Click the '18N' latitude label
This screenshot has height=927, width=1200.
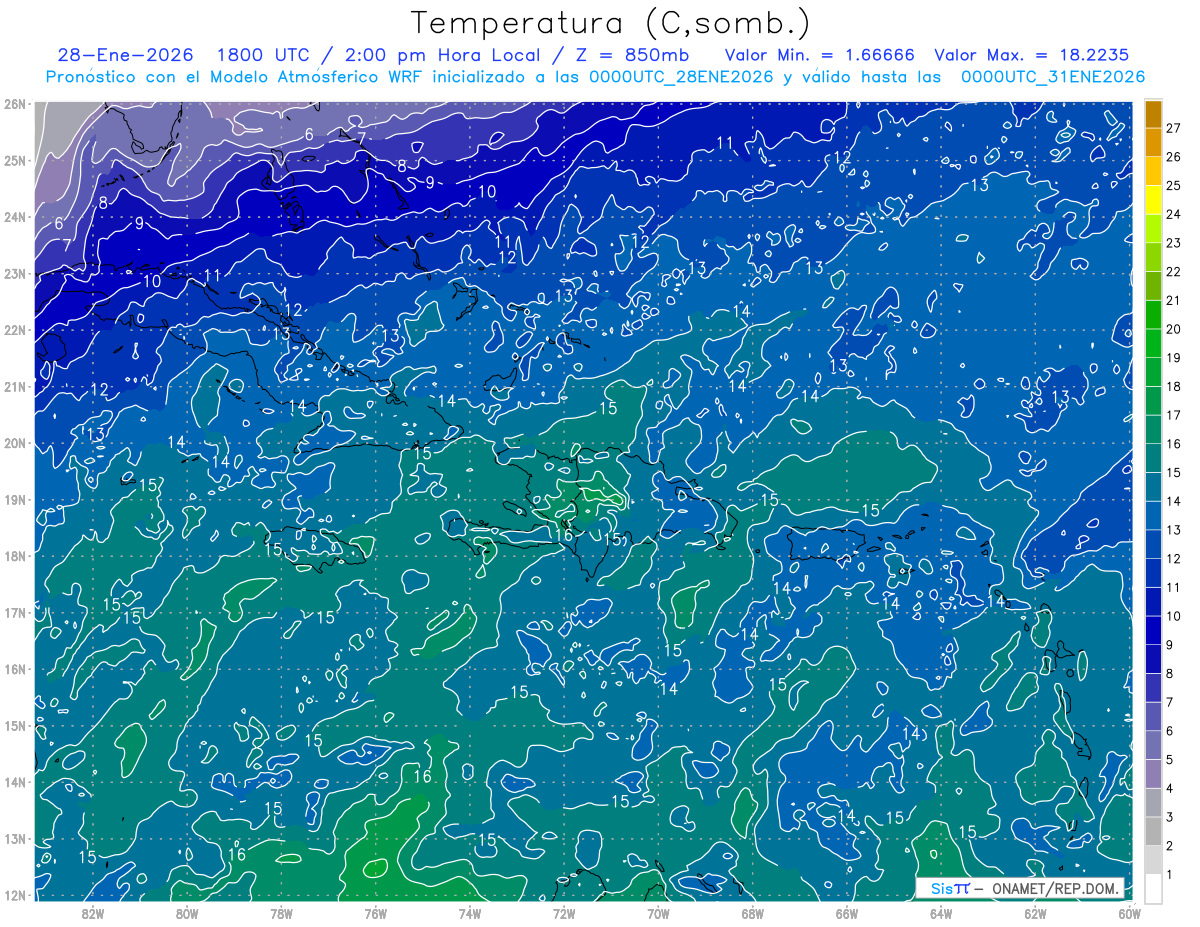(14, 556)
